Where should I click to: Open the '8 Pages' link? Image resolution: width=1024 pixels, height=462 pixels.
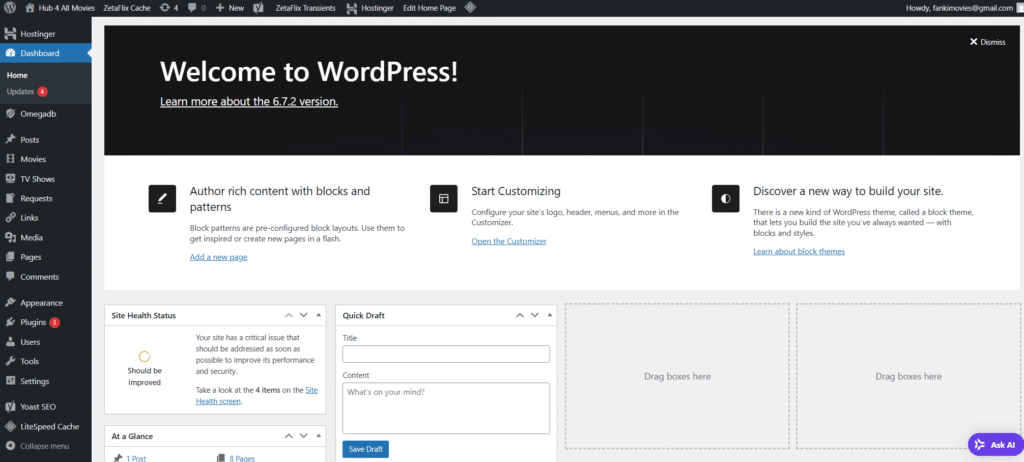coord(242,458)
